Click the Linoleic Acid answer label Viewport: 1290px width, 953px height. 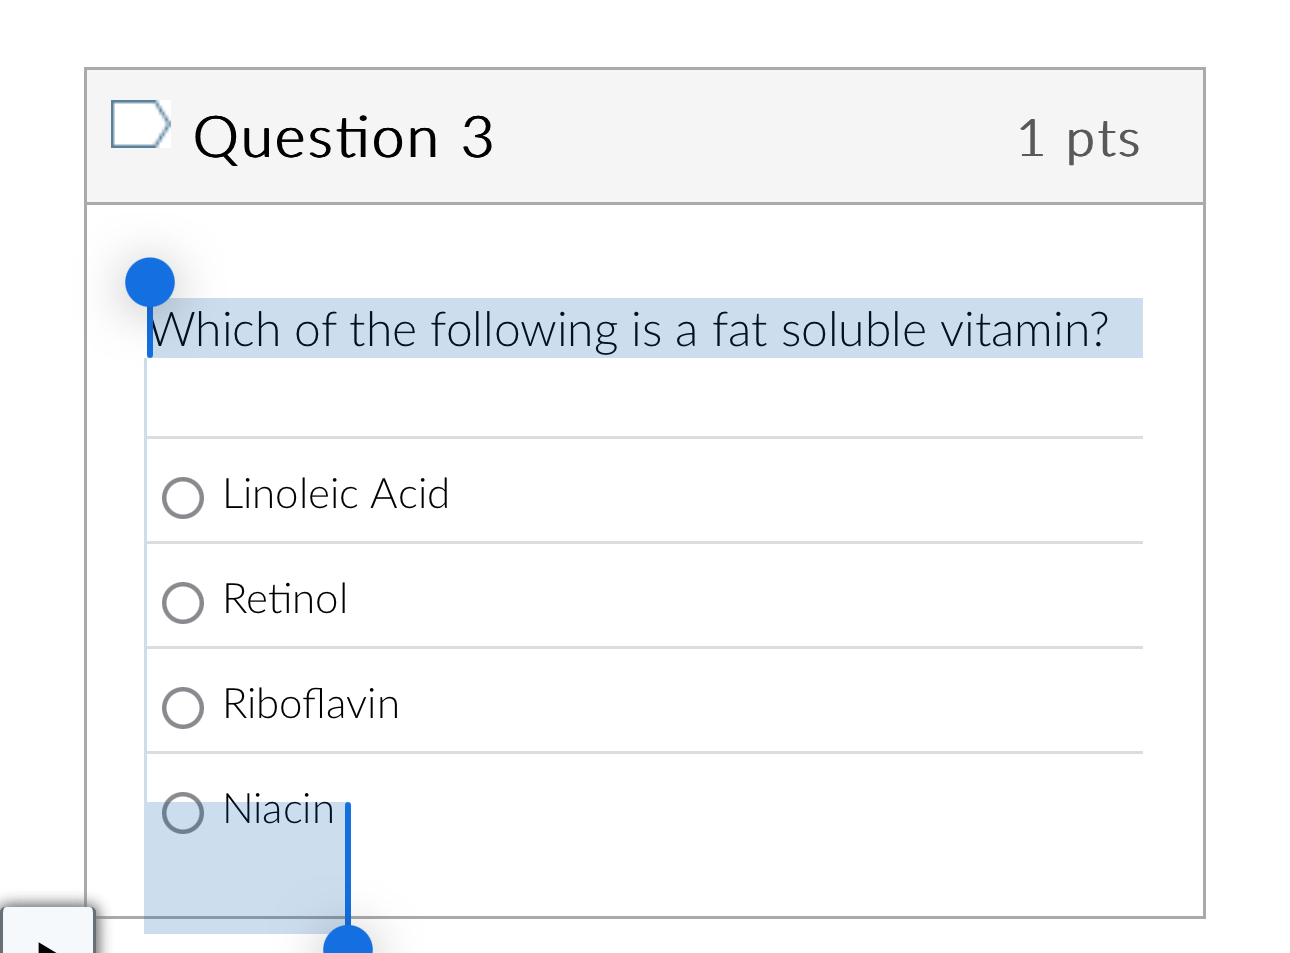(336, 494)
